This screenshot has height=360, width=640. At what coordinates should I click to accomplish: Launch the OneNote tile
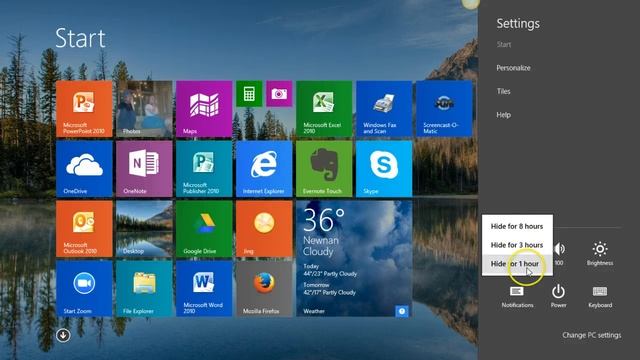tap(144, 169)
